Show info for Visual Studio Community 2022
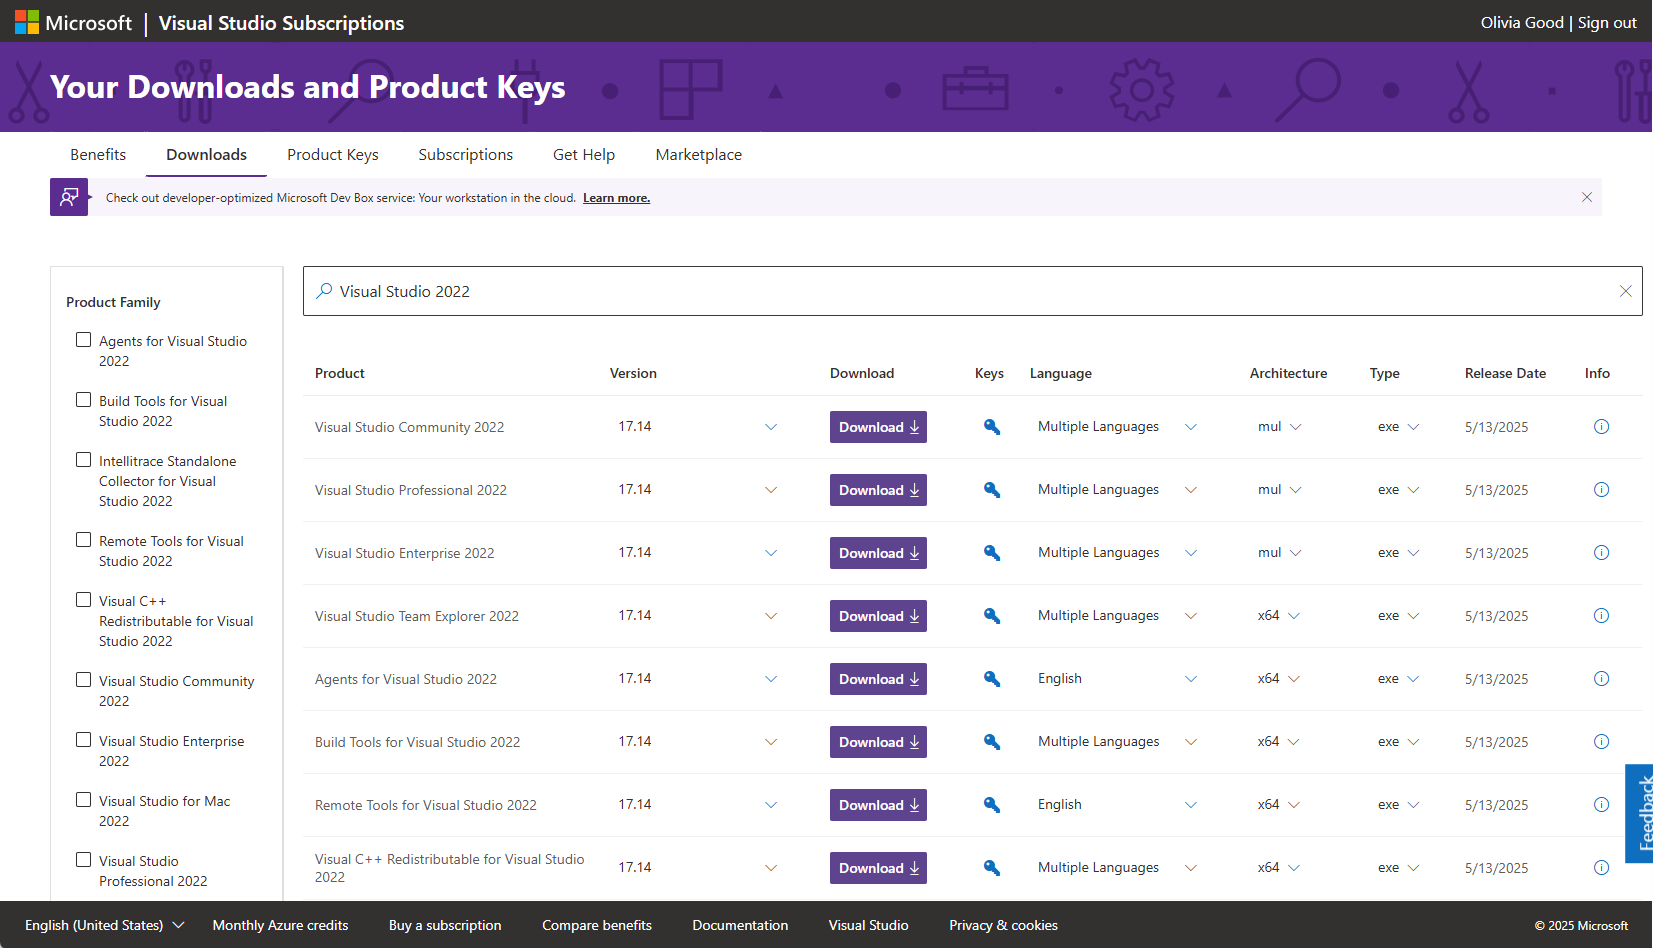 [x=1601, y=427]
